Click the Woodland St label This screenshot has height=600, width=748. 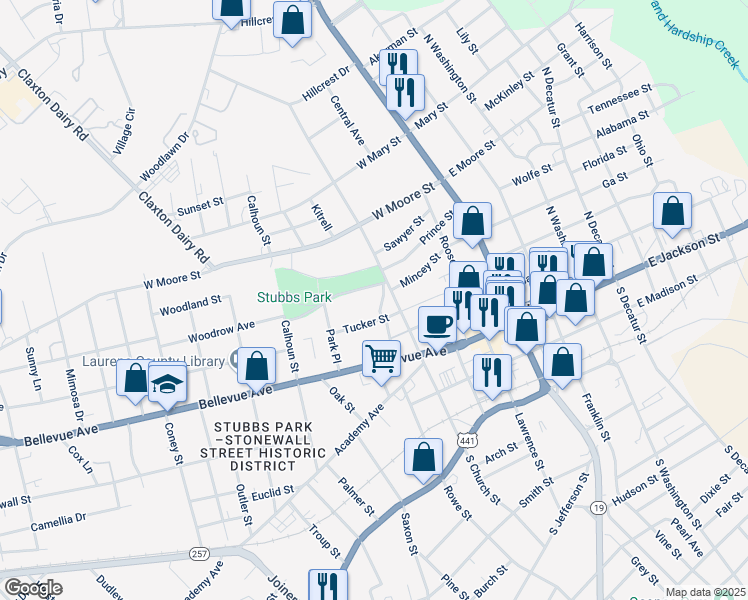click(x=190, y=306)
